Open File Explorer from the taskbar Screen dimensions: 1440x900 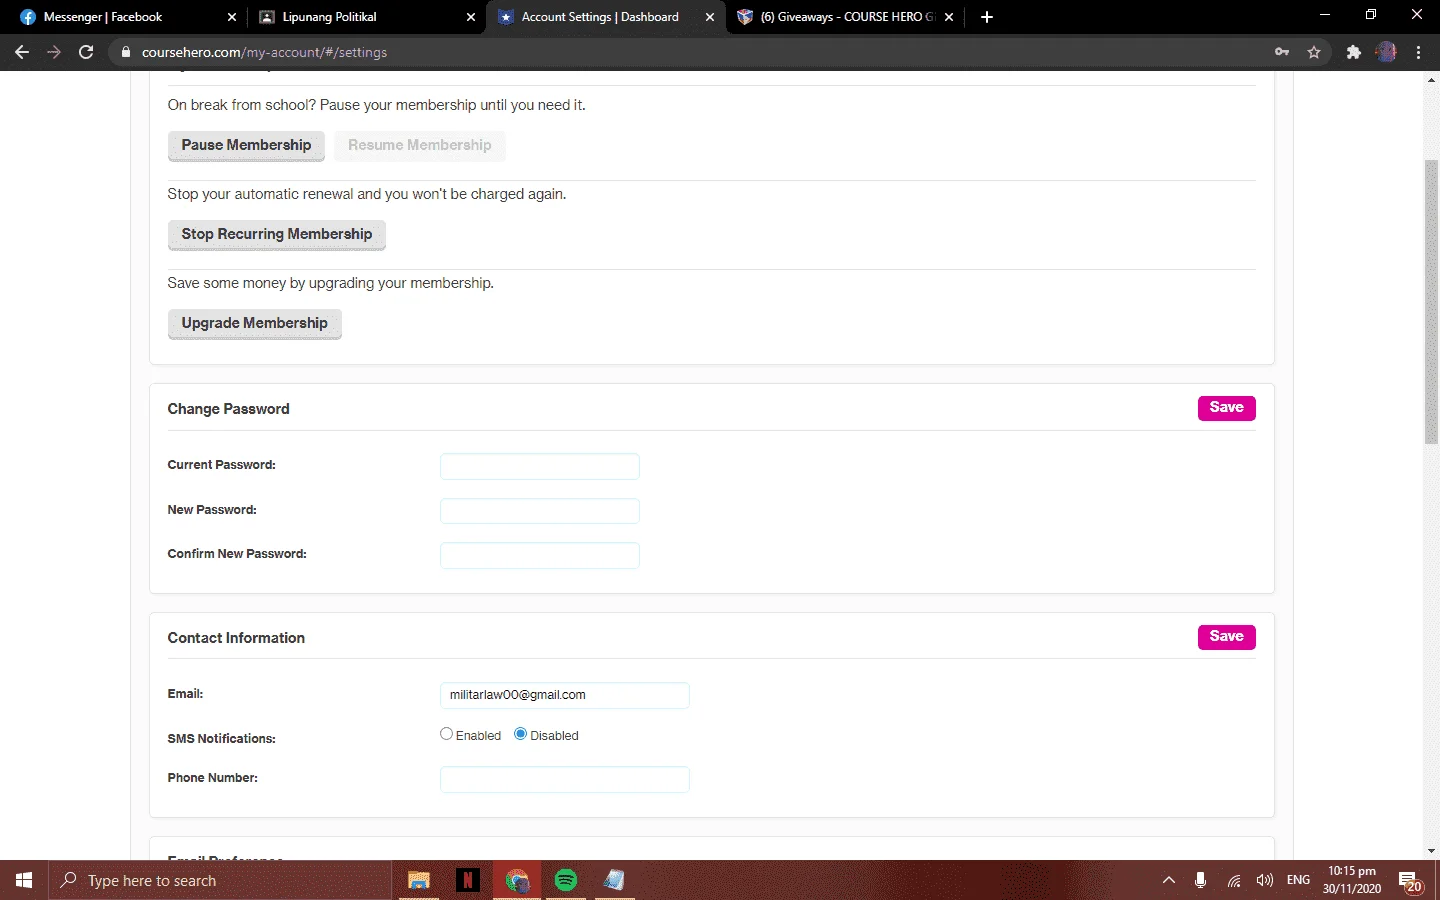point(418,880)
